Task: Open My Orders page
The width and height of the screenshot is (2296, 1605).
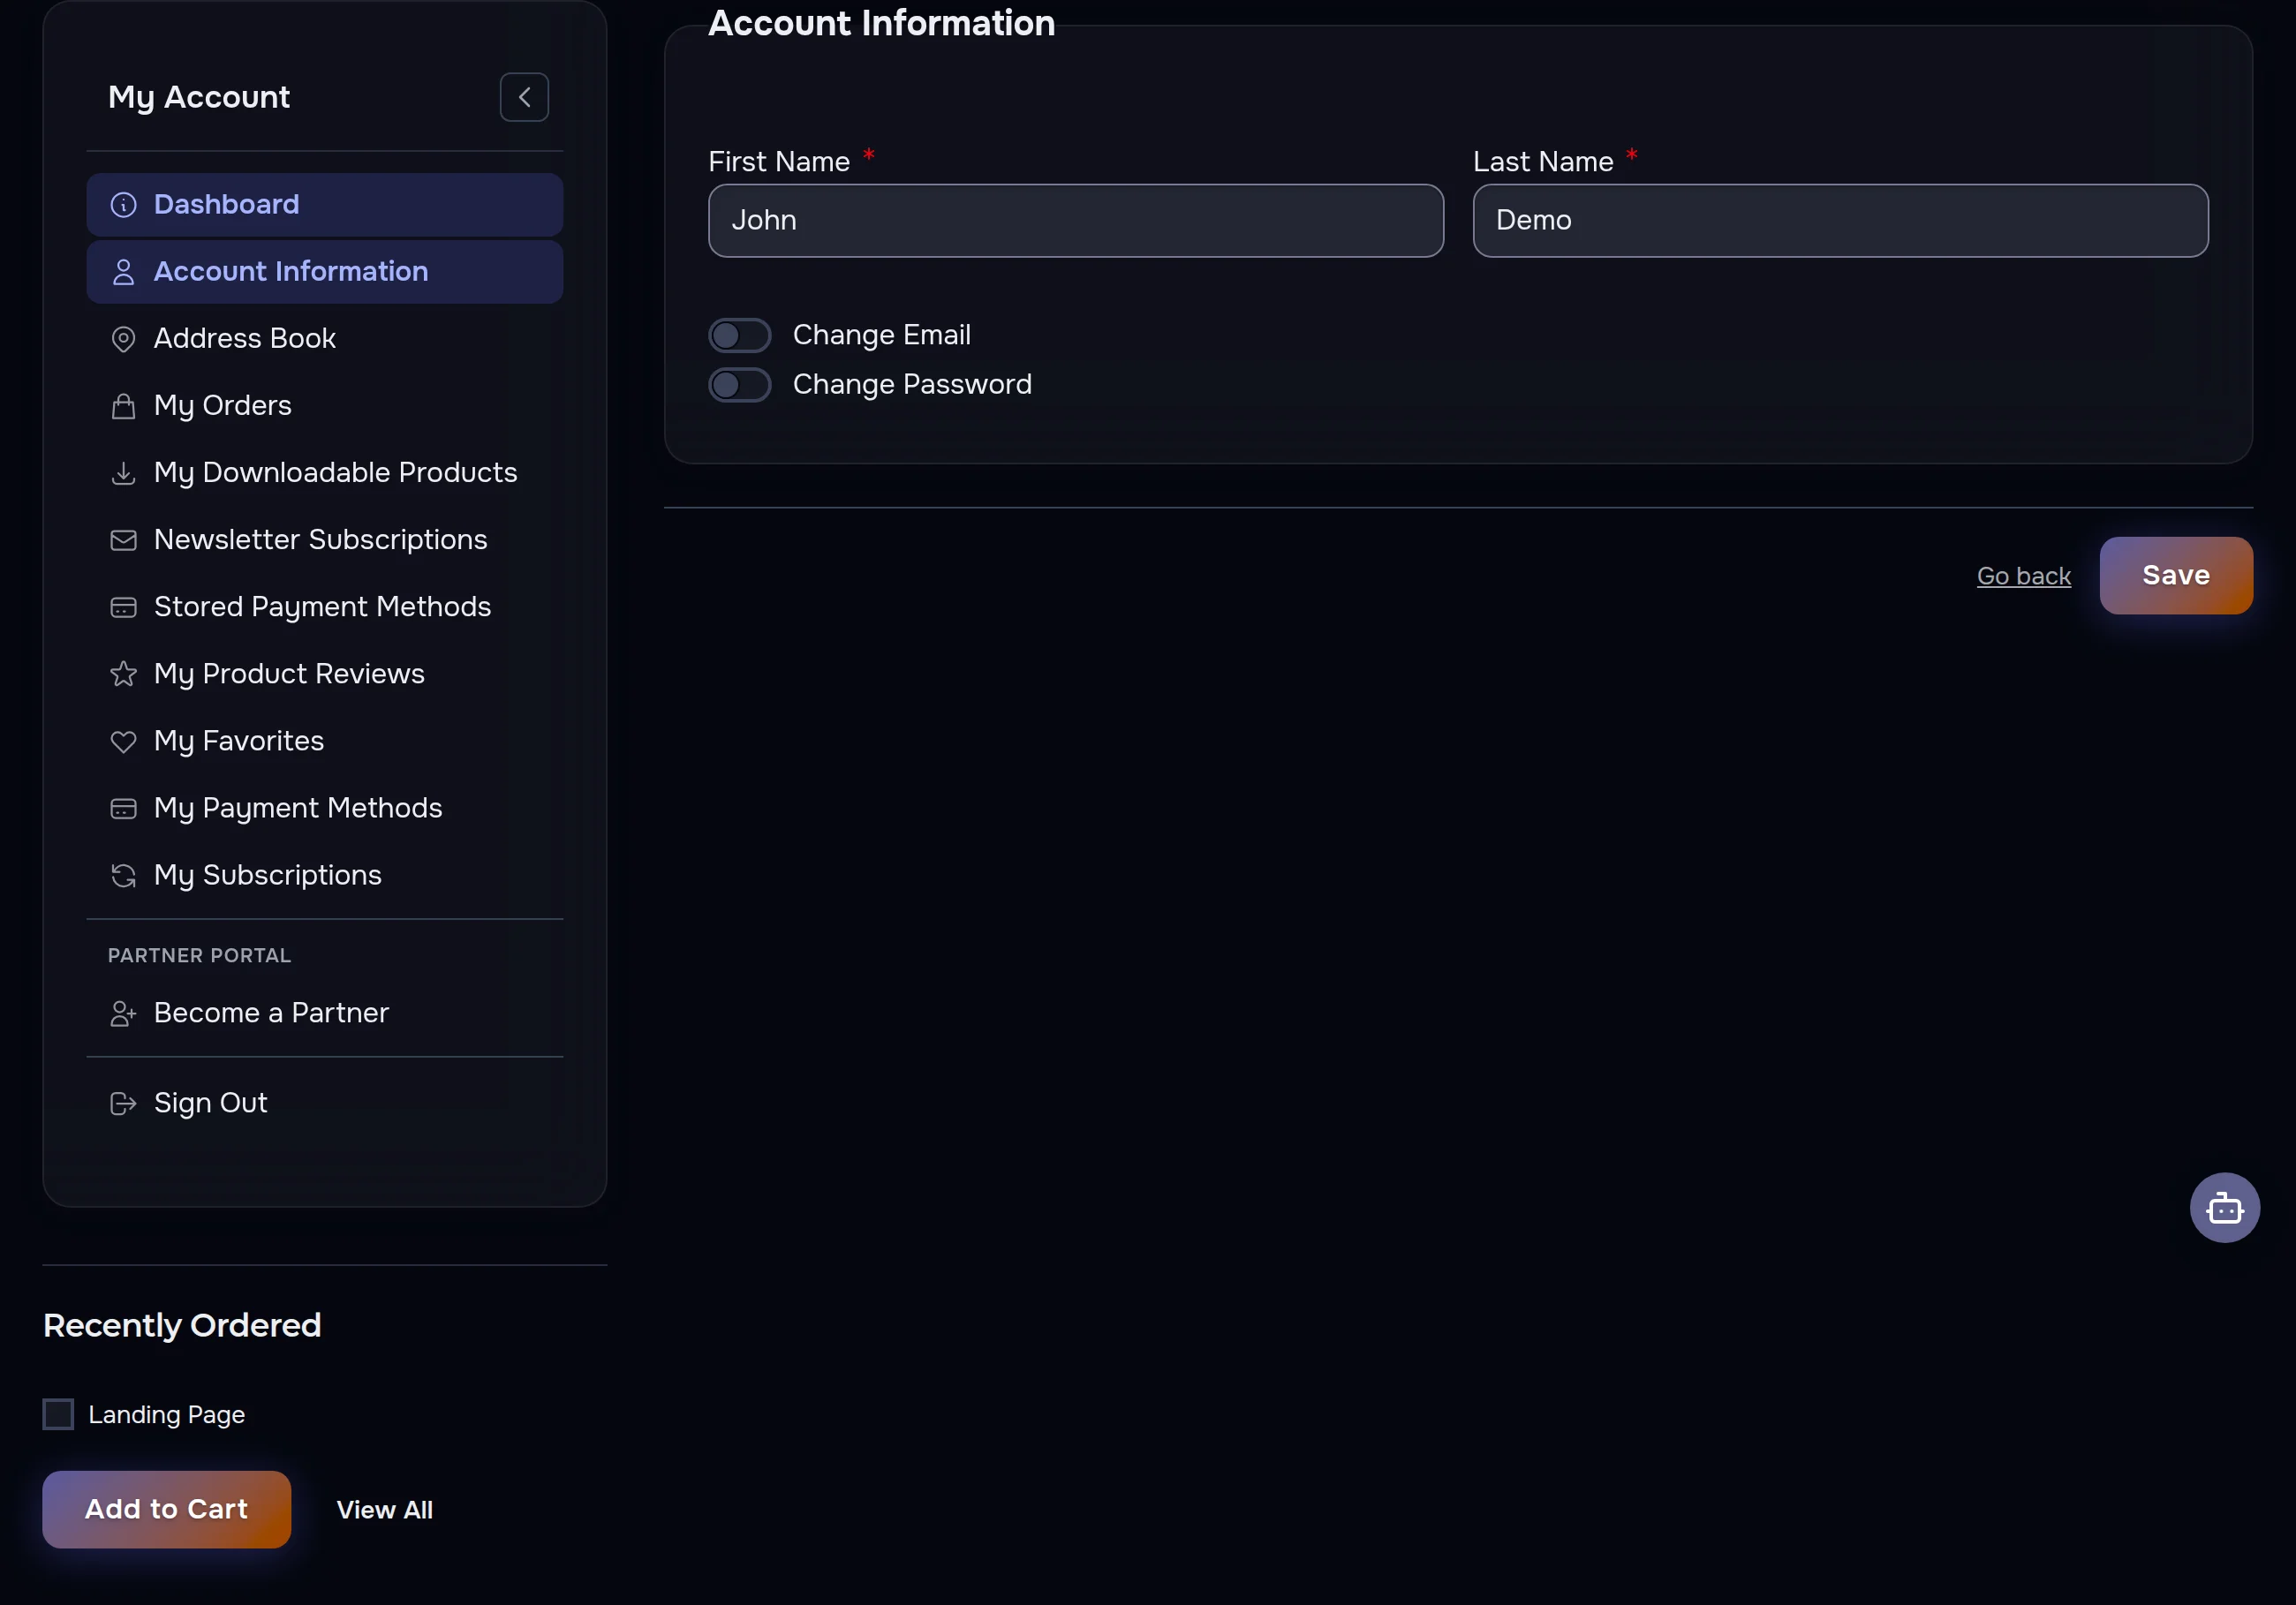Action: point(324,406)
